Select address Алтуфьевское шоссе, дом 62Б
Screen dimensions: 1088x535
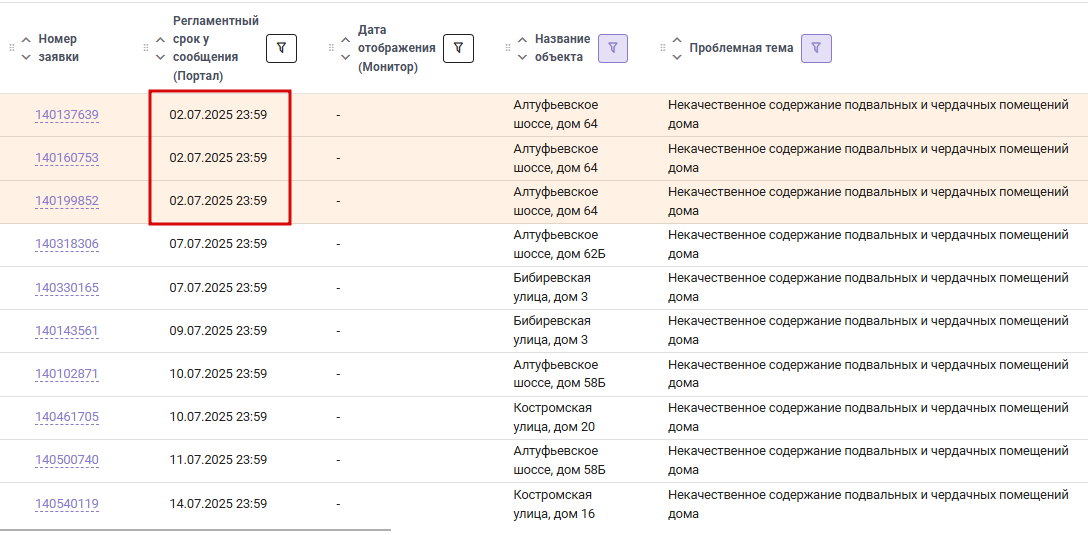pos(559,244)
